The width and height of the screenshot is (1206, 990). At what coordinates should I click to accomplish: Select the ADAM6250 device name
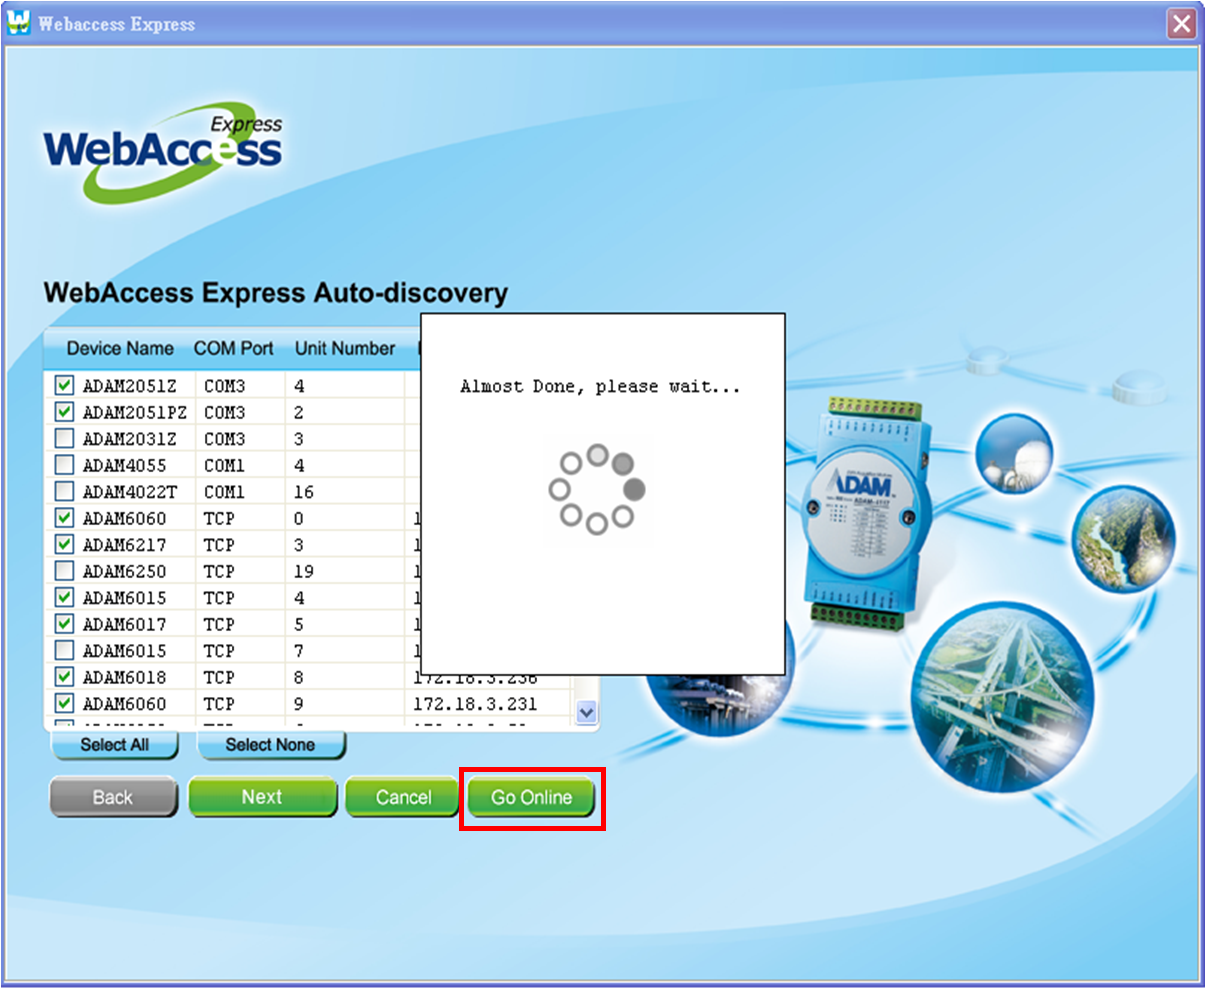(x=124, y=571)
